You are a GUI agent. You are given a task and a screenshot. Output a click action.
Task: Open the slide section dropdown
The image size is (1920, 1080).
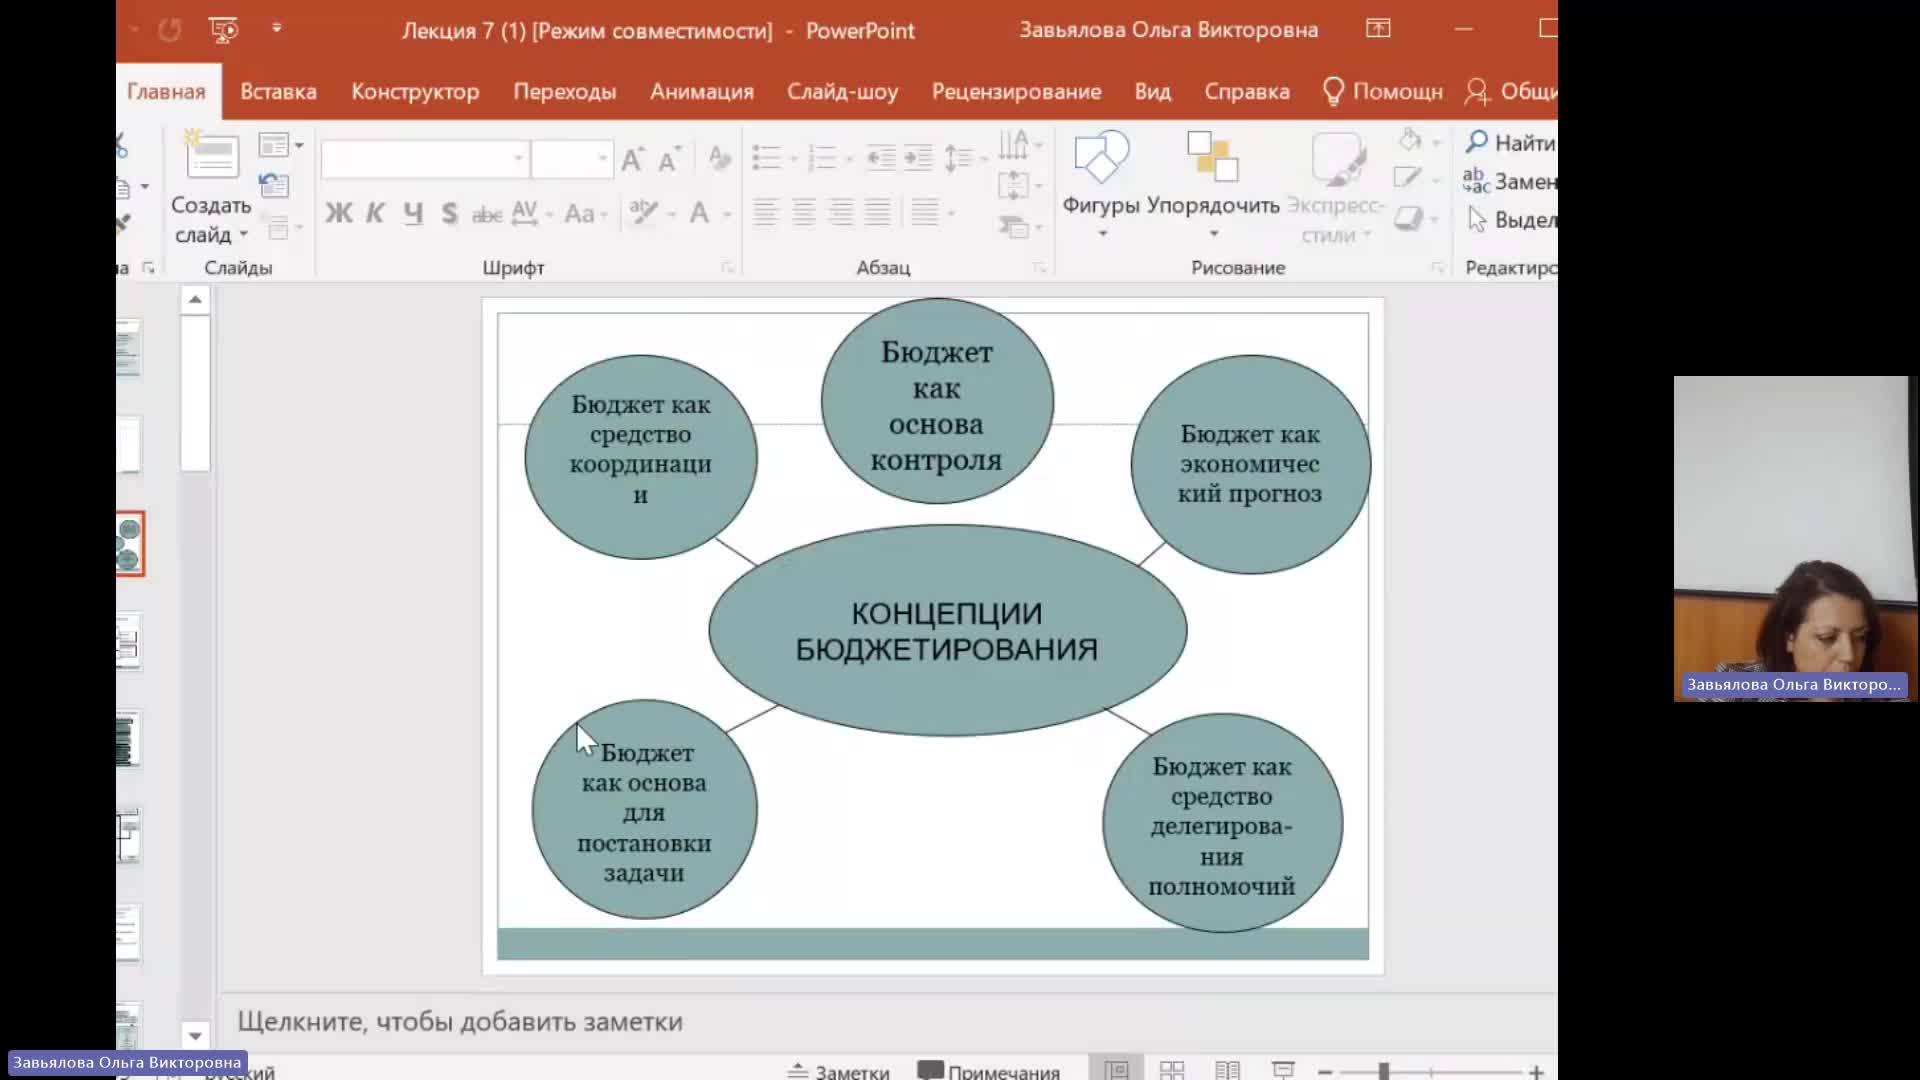point(283,229)
